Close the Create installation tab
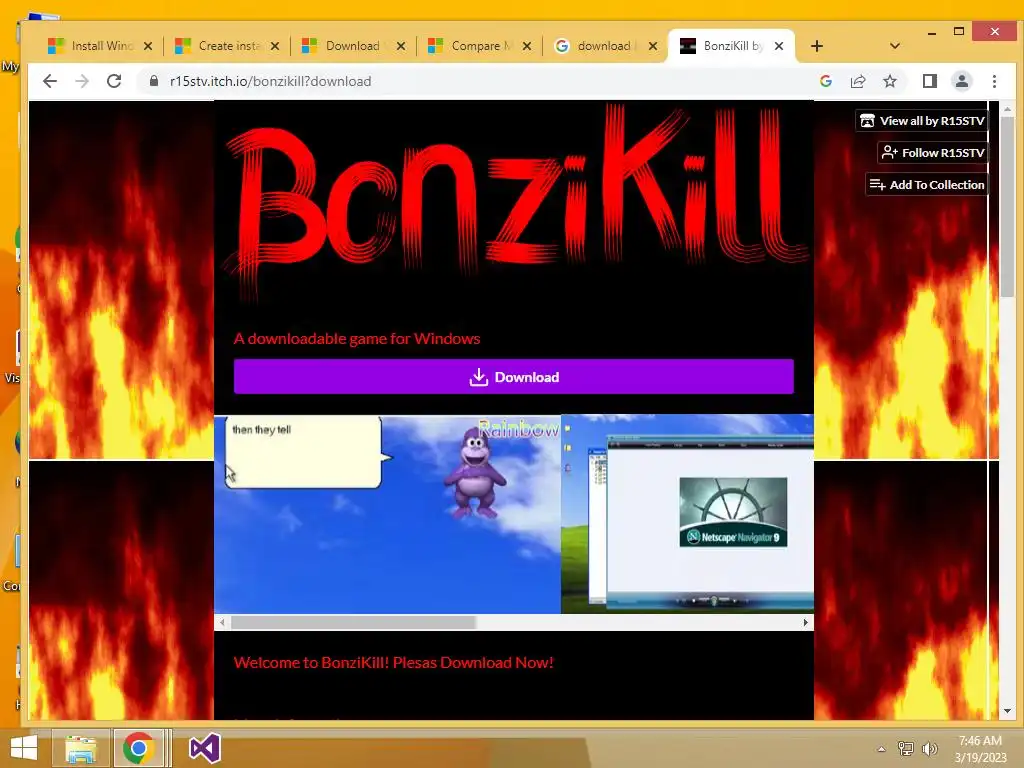Viewport: 1024px width, 768px height. pos(275,46)
